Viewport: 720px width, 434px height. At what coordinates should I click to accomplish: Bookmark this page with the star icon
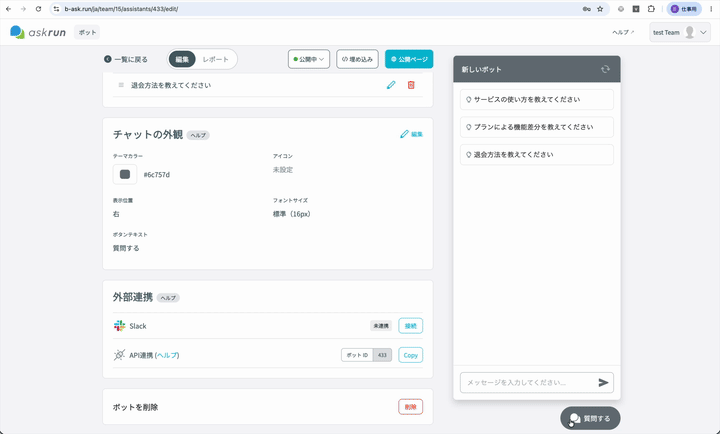[600, 9]
